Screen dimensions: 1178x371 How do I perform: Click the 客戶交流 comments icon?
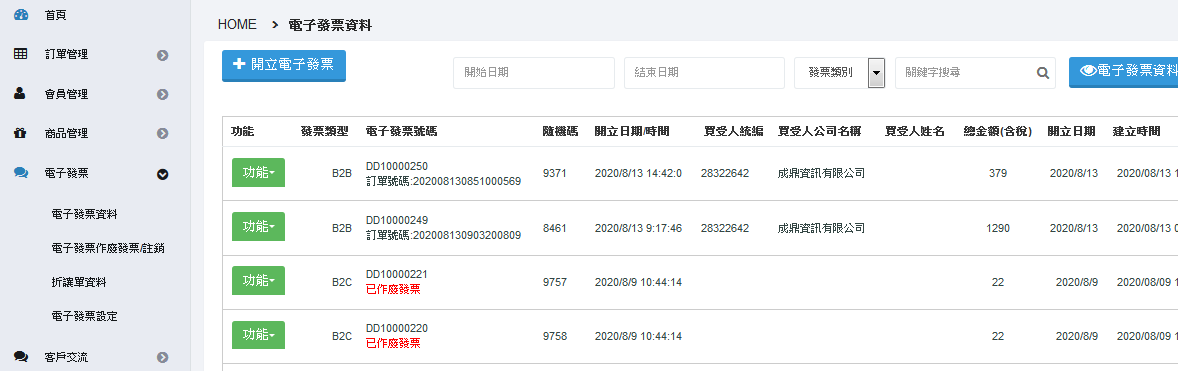(21, 357)
